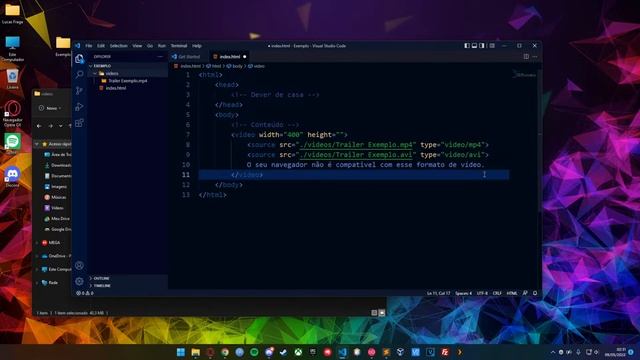
Task: Click the ./videos/Trailer Exemplo.mp4 source path
Action: click(356, 145)
